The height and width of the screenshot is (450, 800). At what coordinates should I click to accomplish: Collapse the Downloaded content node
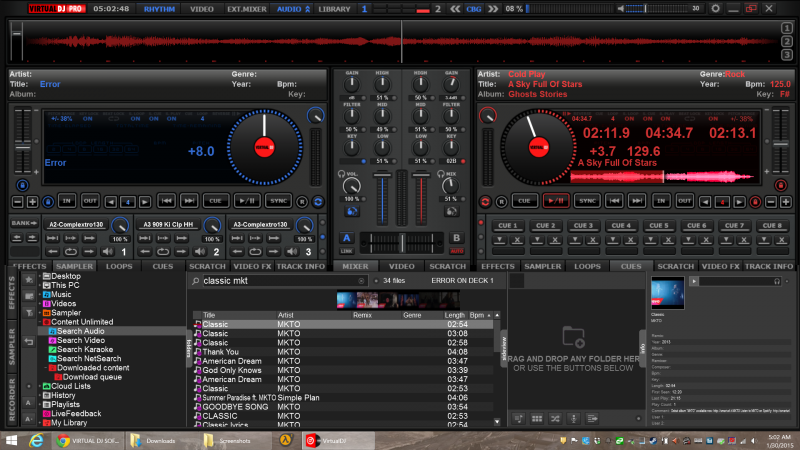[46, 368]
